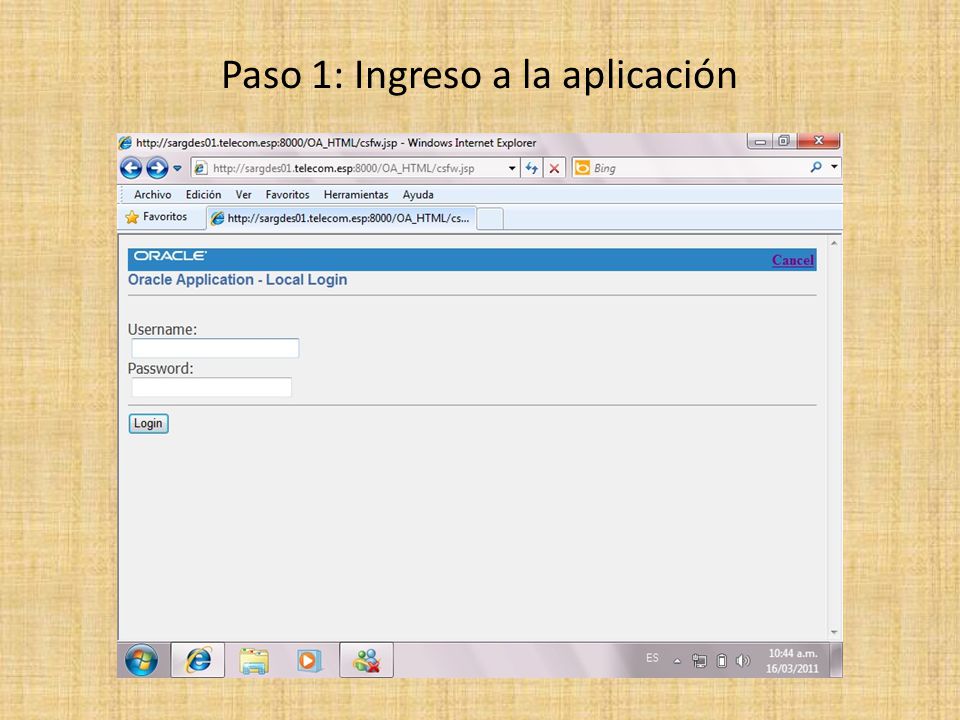Open Windows Media Player from taskbar

[309, 661]
